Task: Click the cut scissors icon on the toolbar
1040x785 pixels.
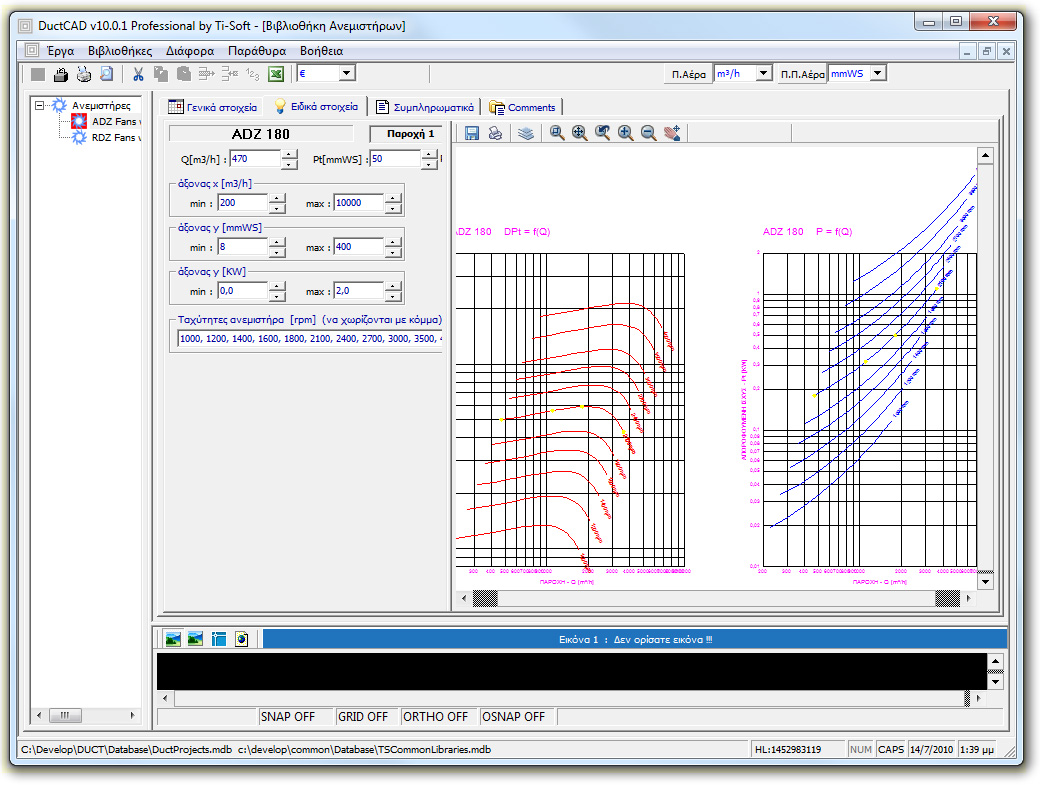Action: [137, 73]
